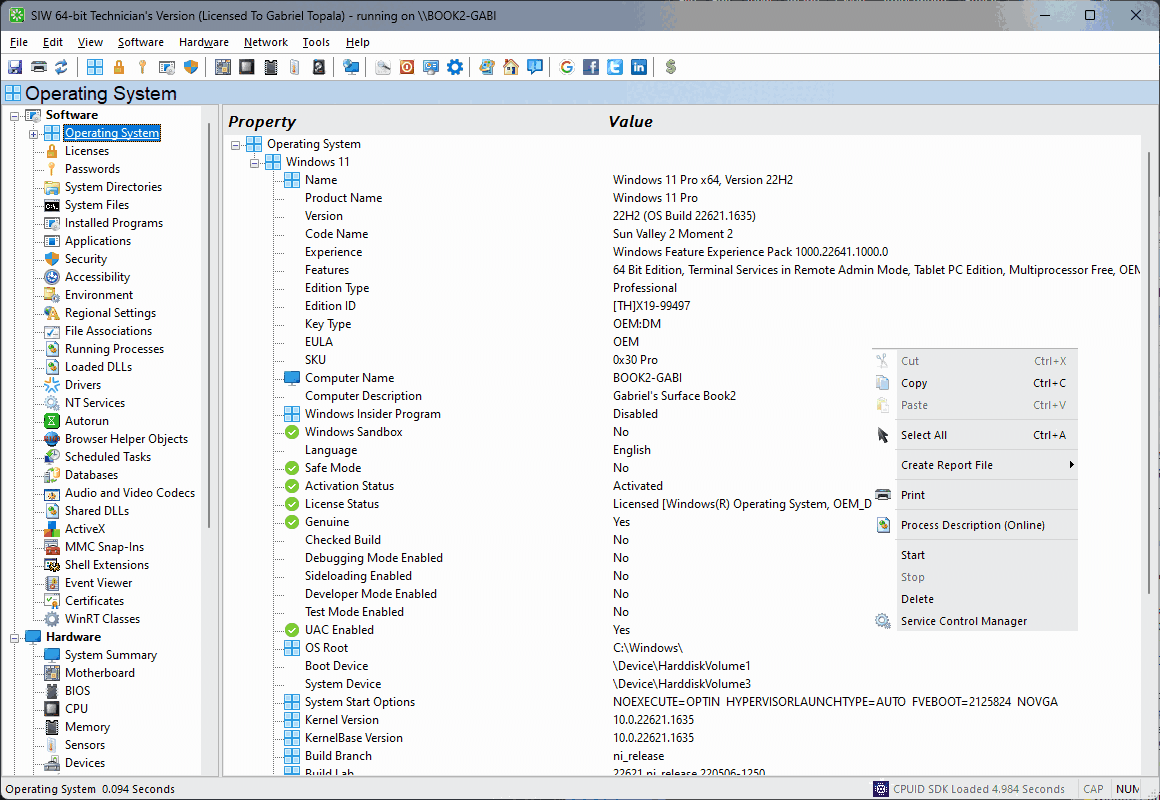Screen dimensions: 1160x800
Task: Toggle the NUM indicator in status bar
Action: click(1128, 788)
